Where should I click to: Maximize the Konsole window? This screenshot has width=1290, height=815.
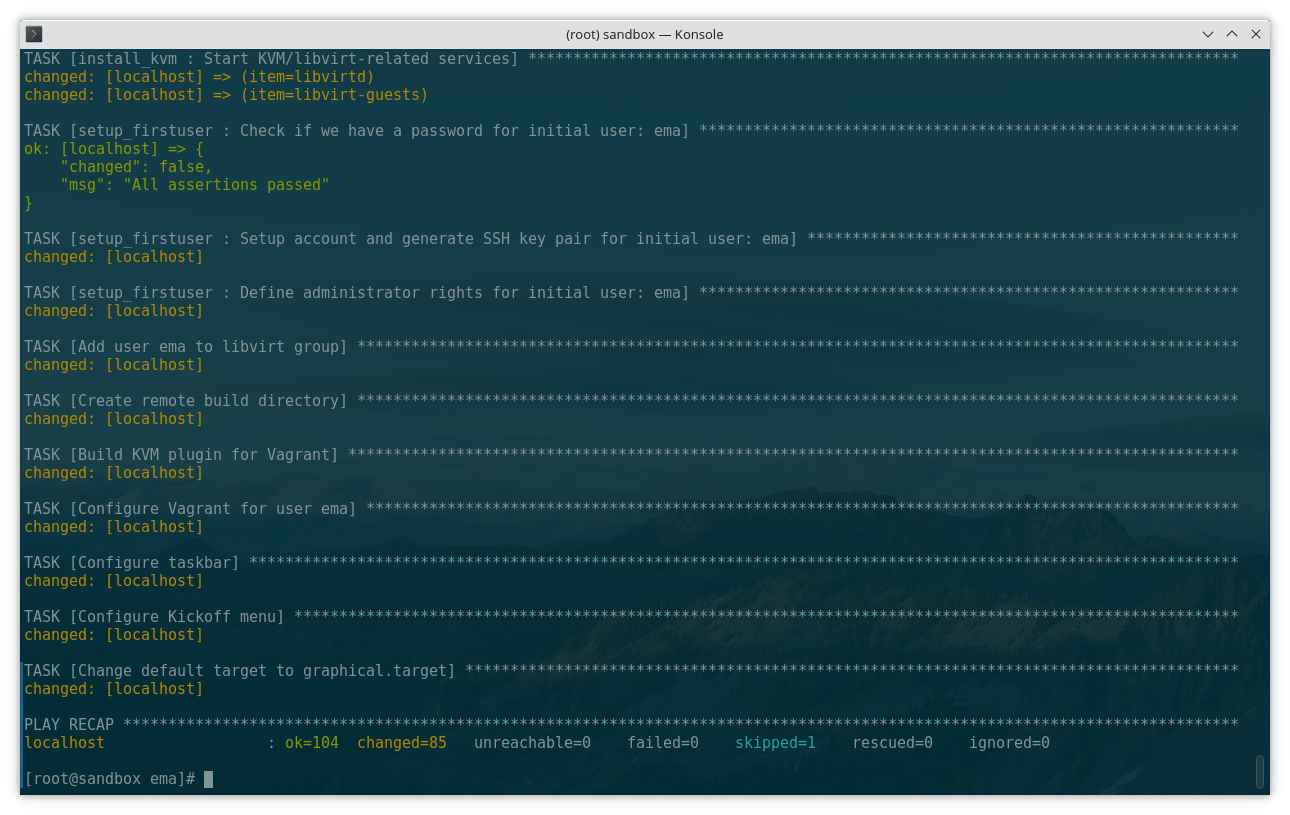point(1232,34)
